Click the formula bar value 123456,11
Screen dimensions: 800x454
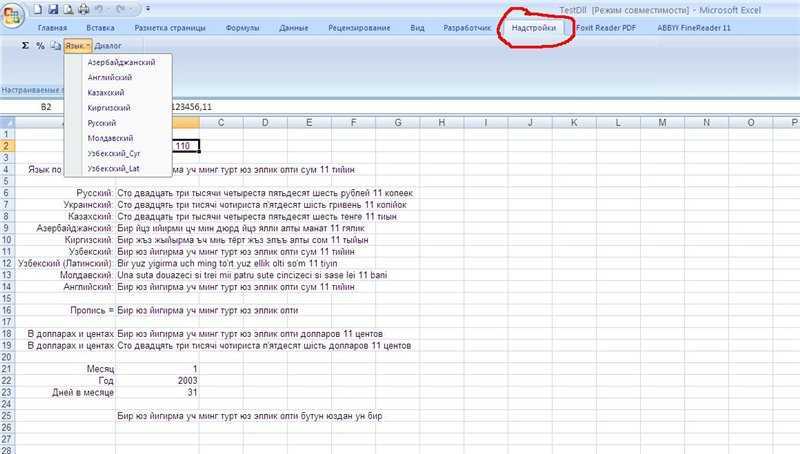[191, 107]
